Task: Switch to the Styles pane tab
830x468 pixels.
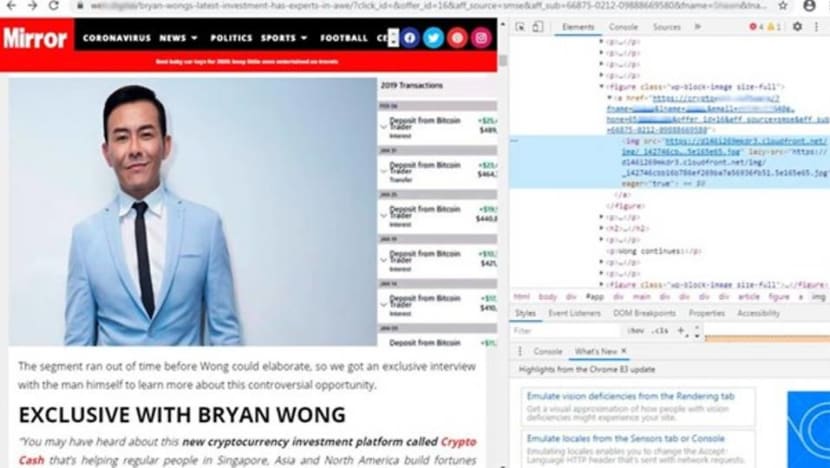Action: (x=525, y=313)
